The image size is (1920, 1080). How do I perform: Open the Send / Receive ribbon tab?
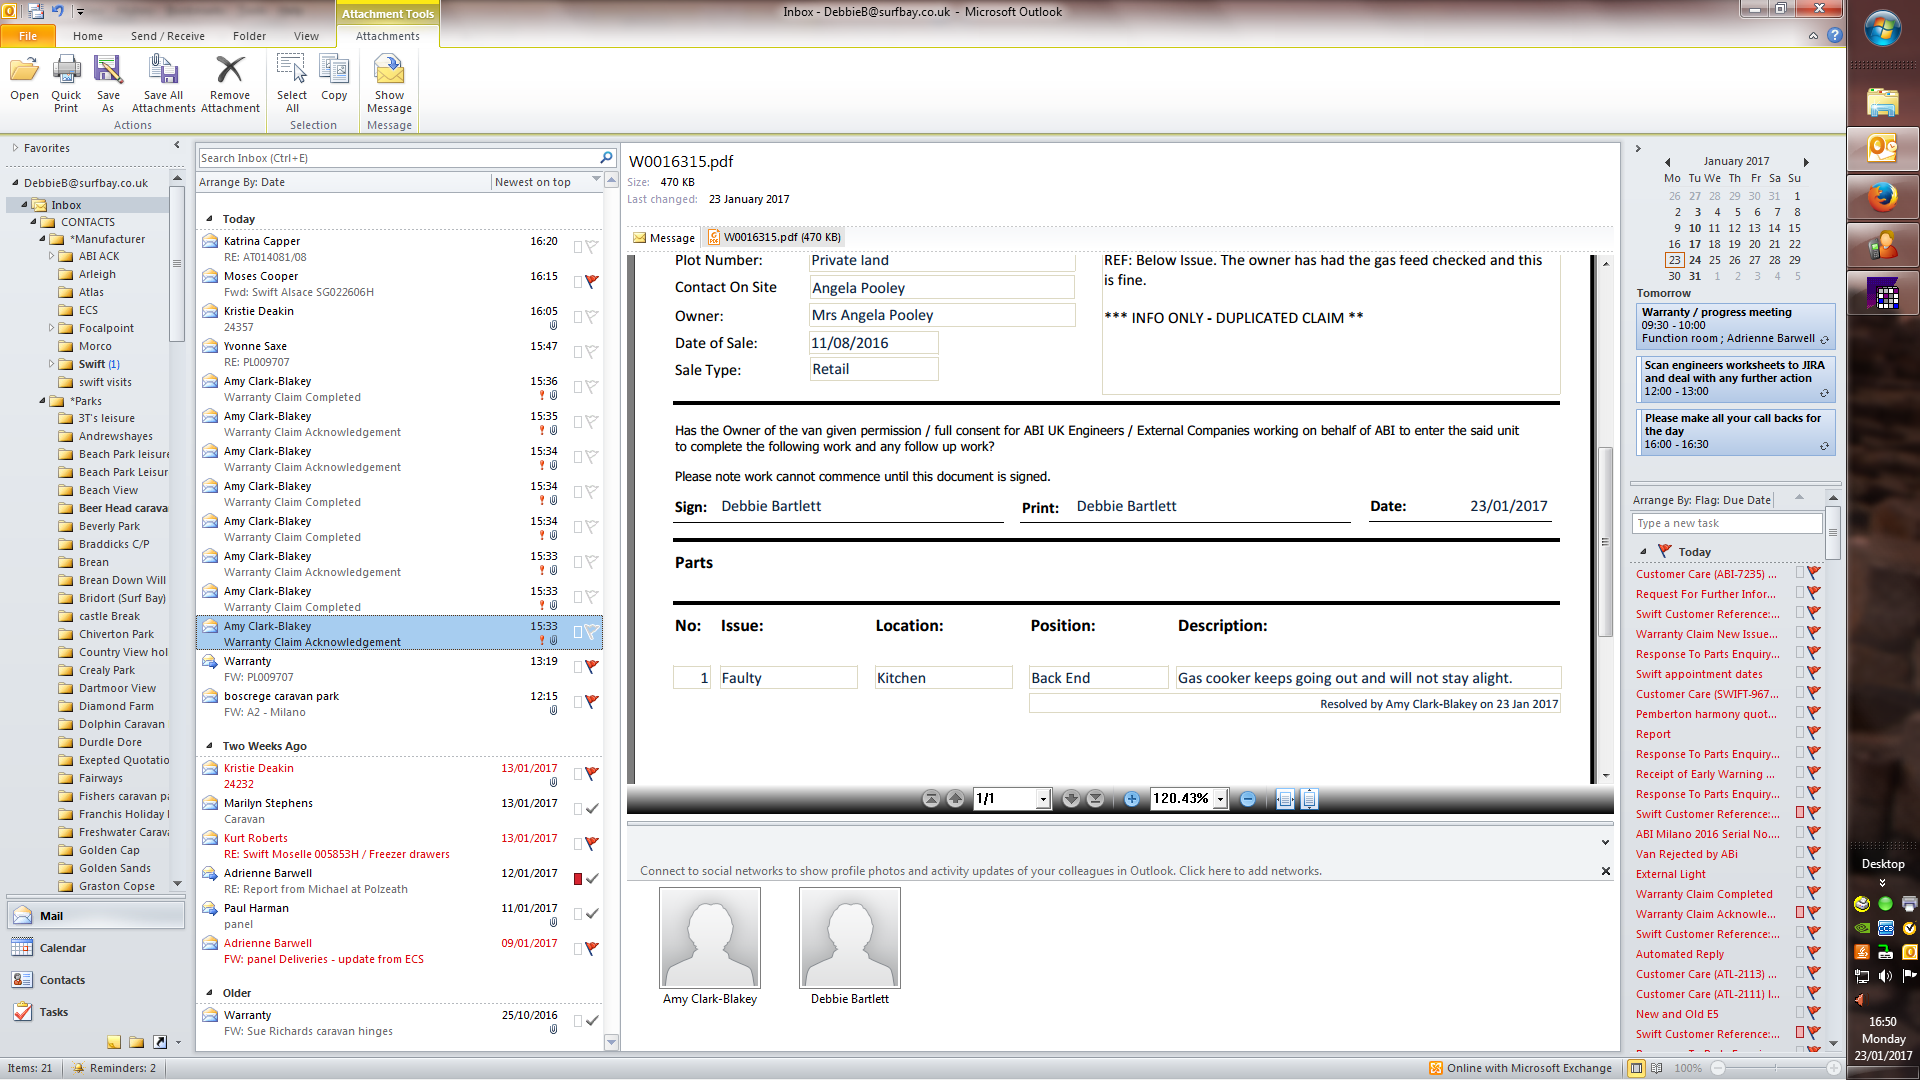coord(167,36)
